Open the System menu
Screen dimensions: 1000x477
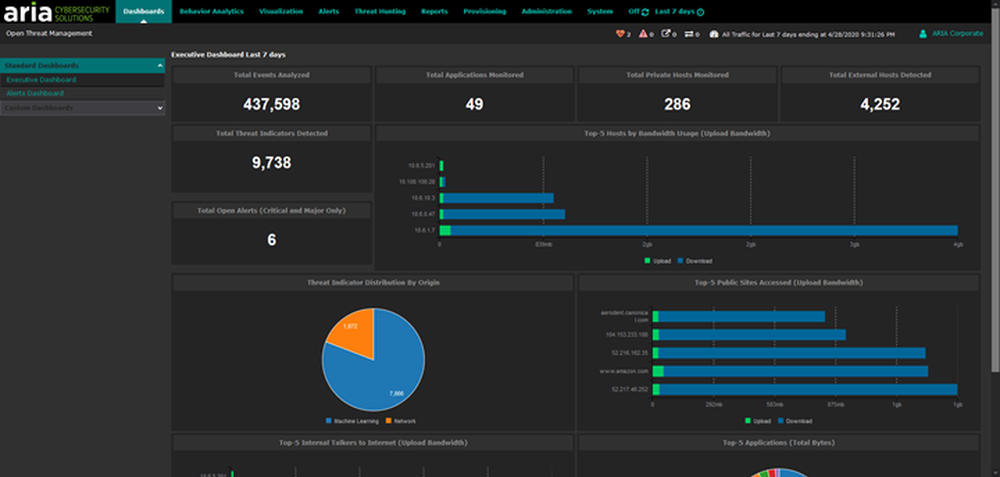tap(600, 11)
